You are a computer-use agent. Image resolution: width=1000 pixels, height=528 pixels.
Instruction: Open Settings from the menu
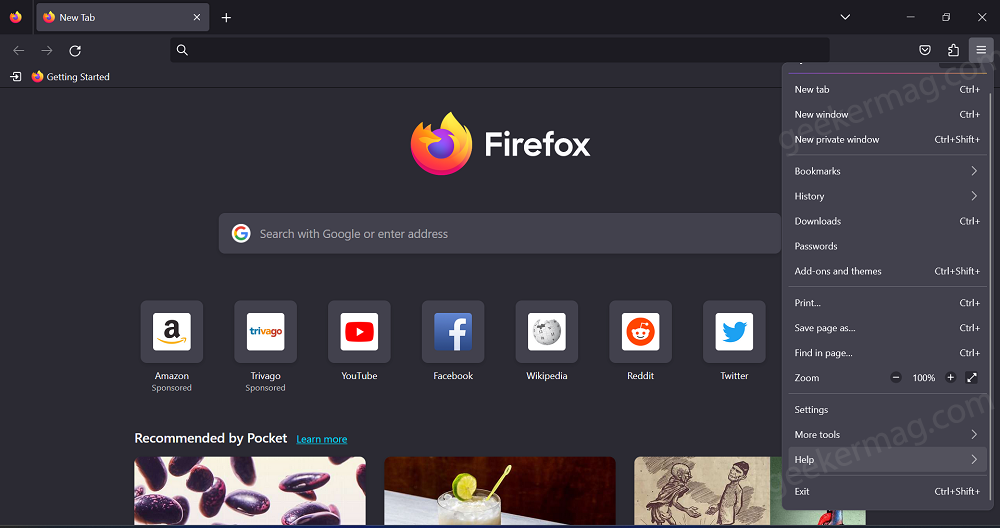pos(887,409)
